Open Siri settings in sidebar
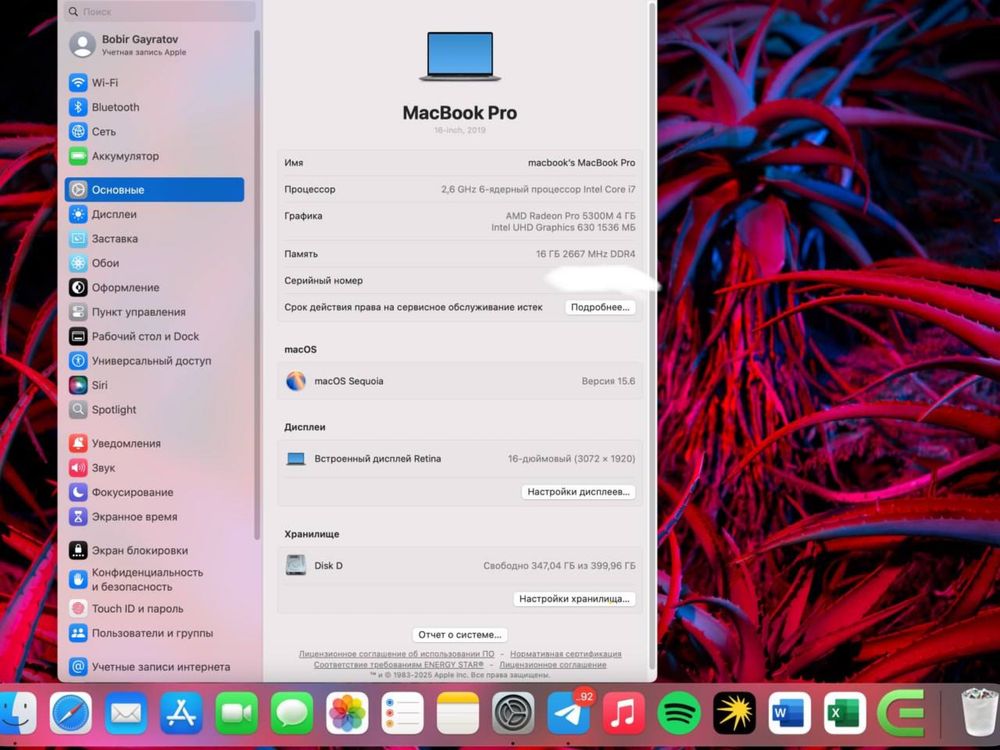This screenshot has width=1000, height=750. pos(154,385)
